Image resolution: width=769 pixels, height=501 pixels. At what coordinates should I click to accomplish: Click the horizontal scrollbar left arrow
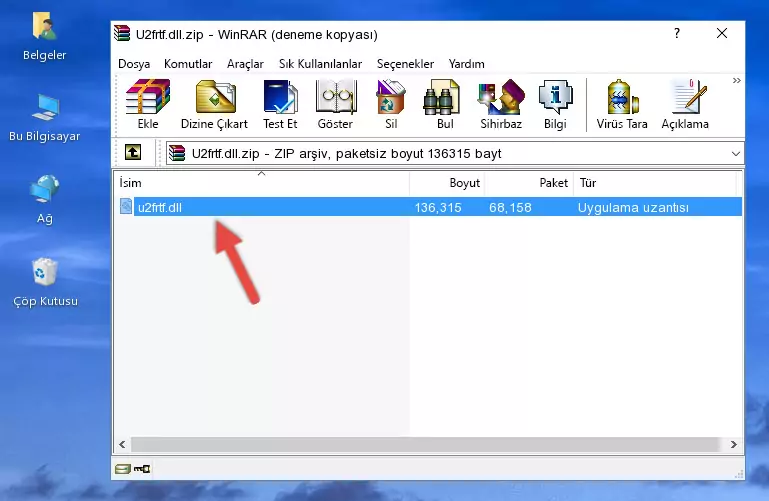(122, 444)
